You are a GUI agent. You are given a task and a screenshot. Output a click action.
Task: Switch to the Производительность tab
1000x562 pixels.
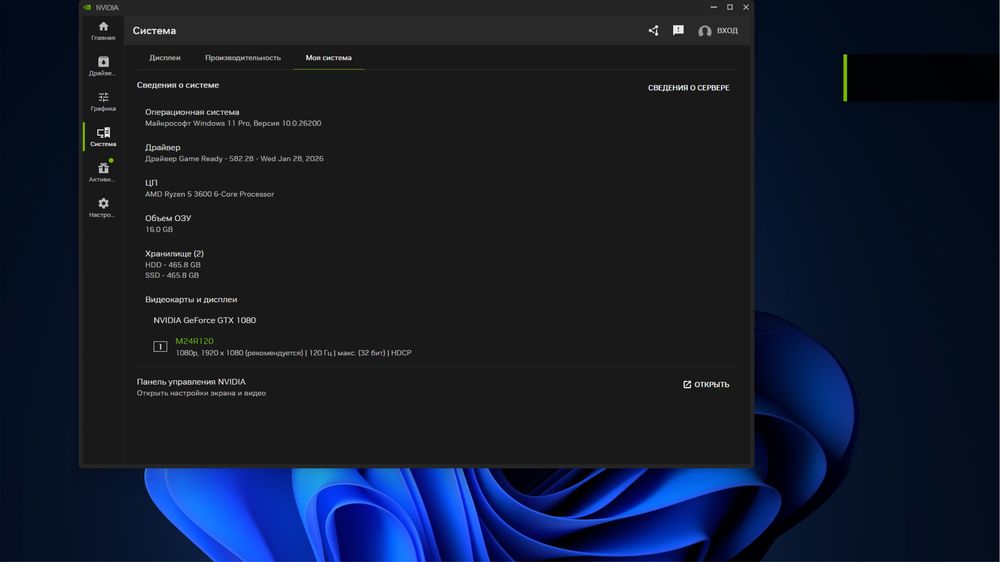pos(242,57)
